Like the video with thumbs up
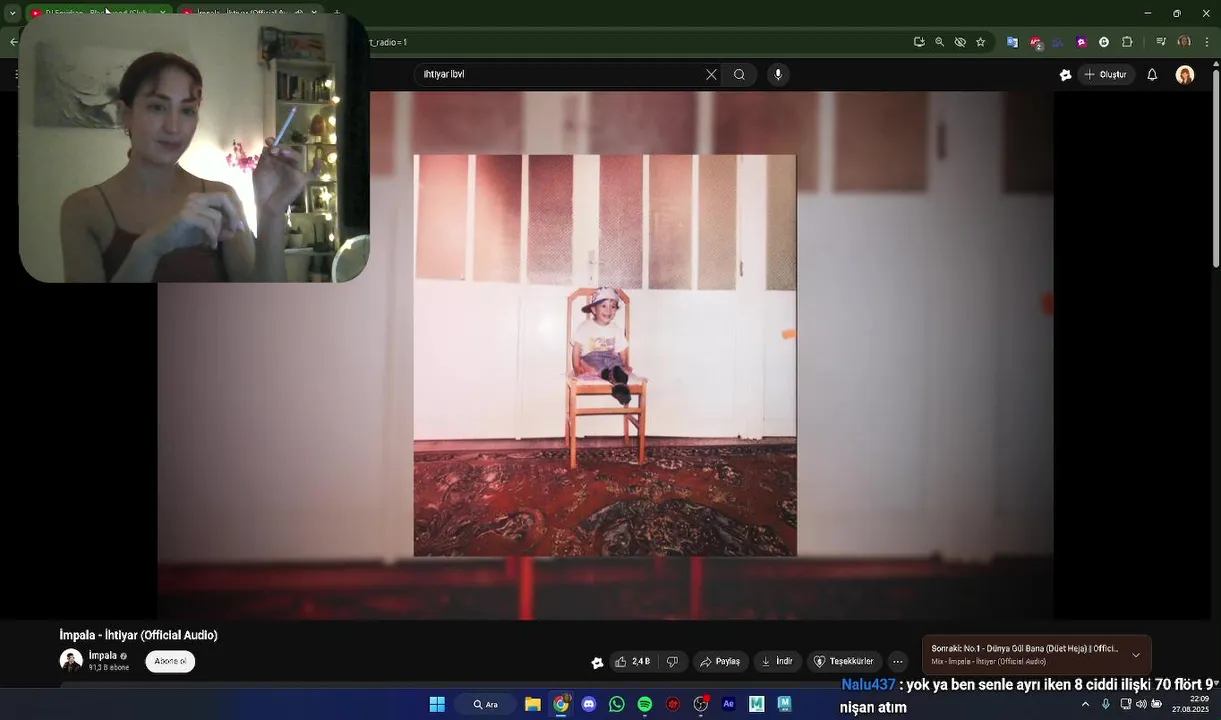Image resolution: width=1221 pixels, height=720 pixels. 621,662
